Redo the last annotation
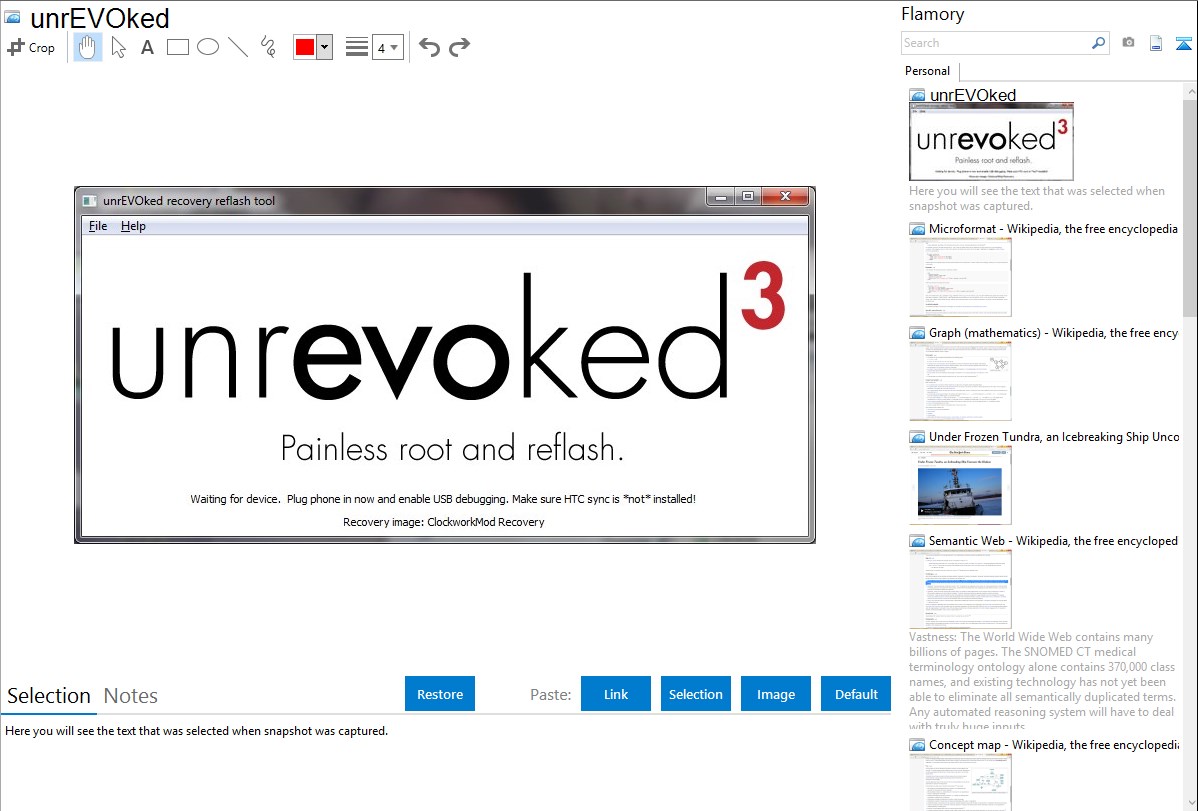The width and height of the screenshot is (1198, 811). coord(459,47)
